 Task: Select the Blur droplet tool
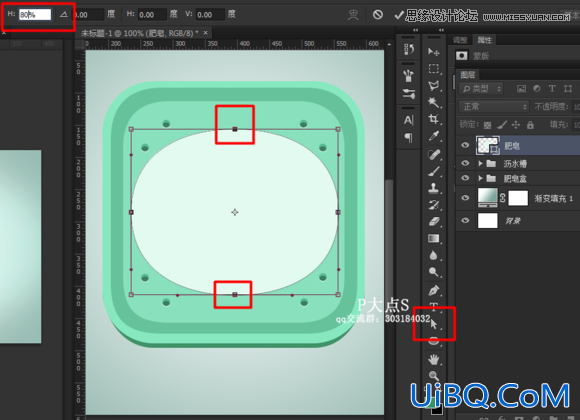pyautogui.click(x=434, y=255)
